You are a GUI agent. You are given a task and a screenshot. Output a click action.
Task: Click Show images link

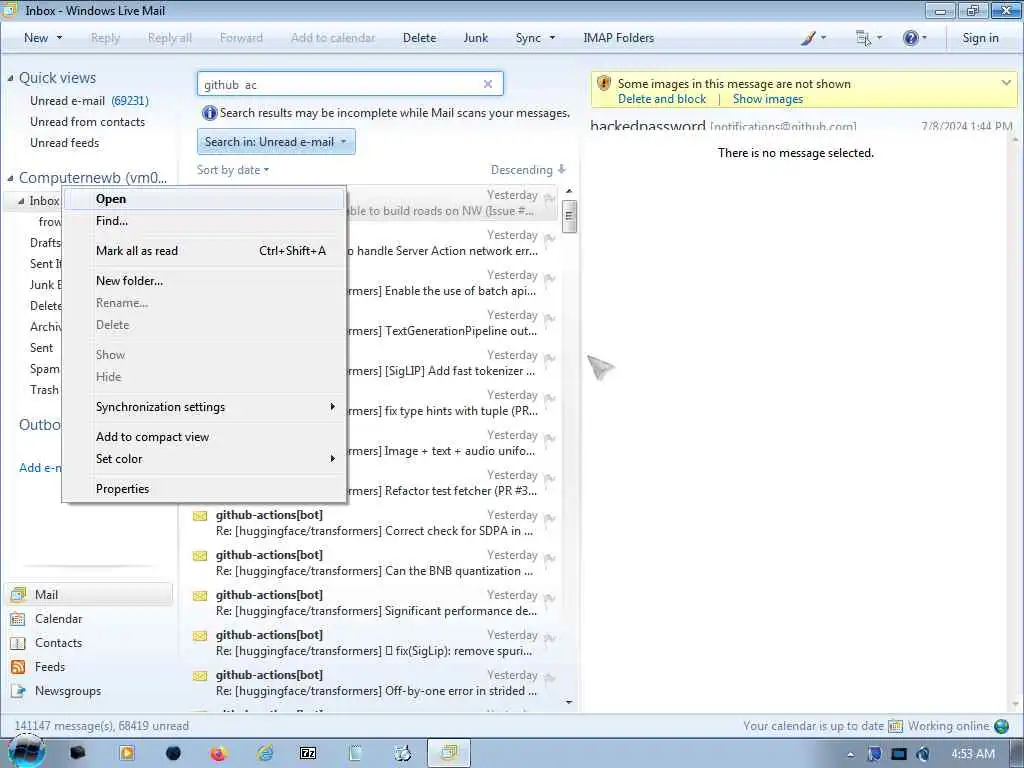tap(767, 99)
